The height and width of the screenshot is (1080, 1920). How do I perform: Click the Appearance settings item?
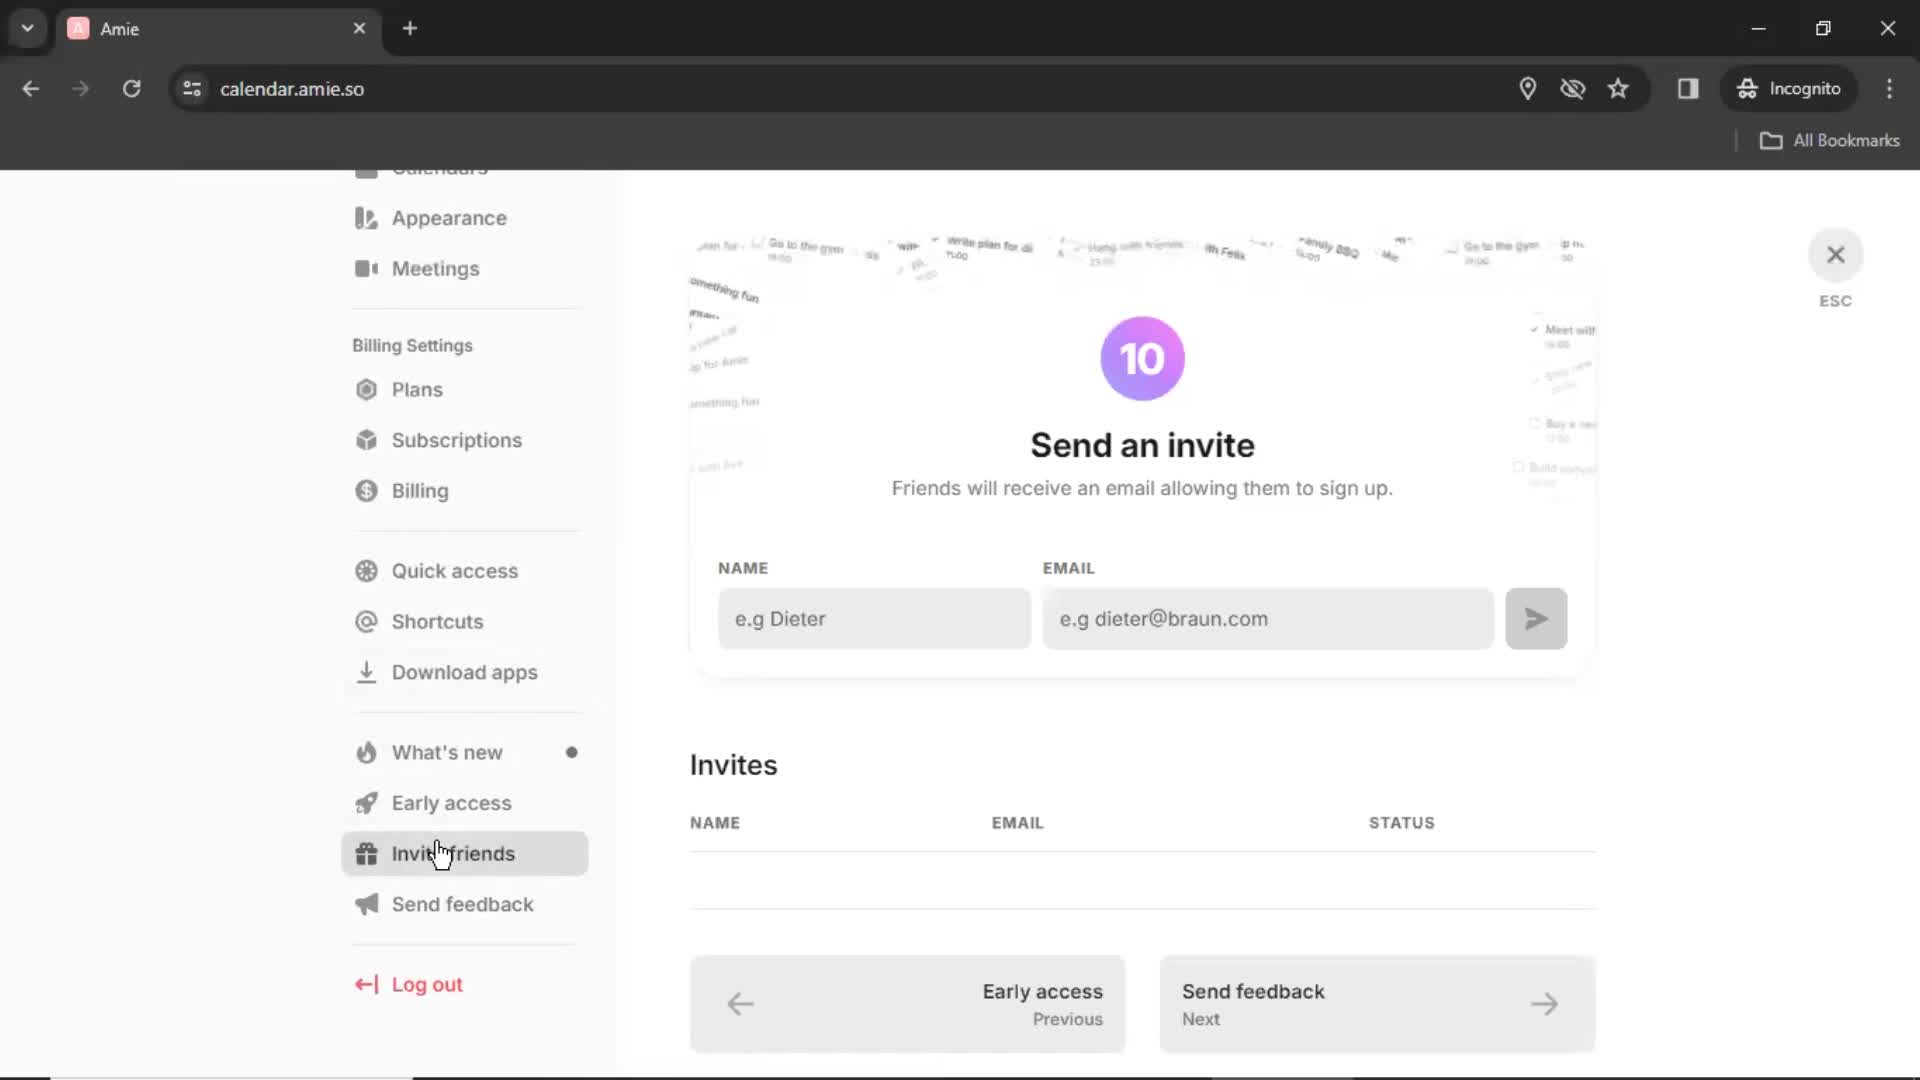point(448,218)
